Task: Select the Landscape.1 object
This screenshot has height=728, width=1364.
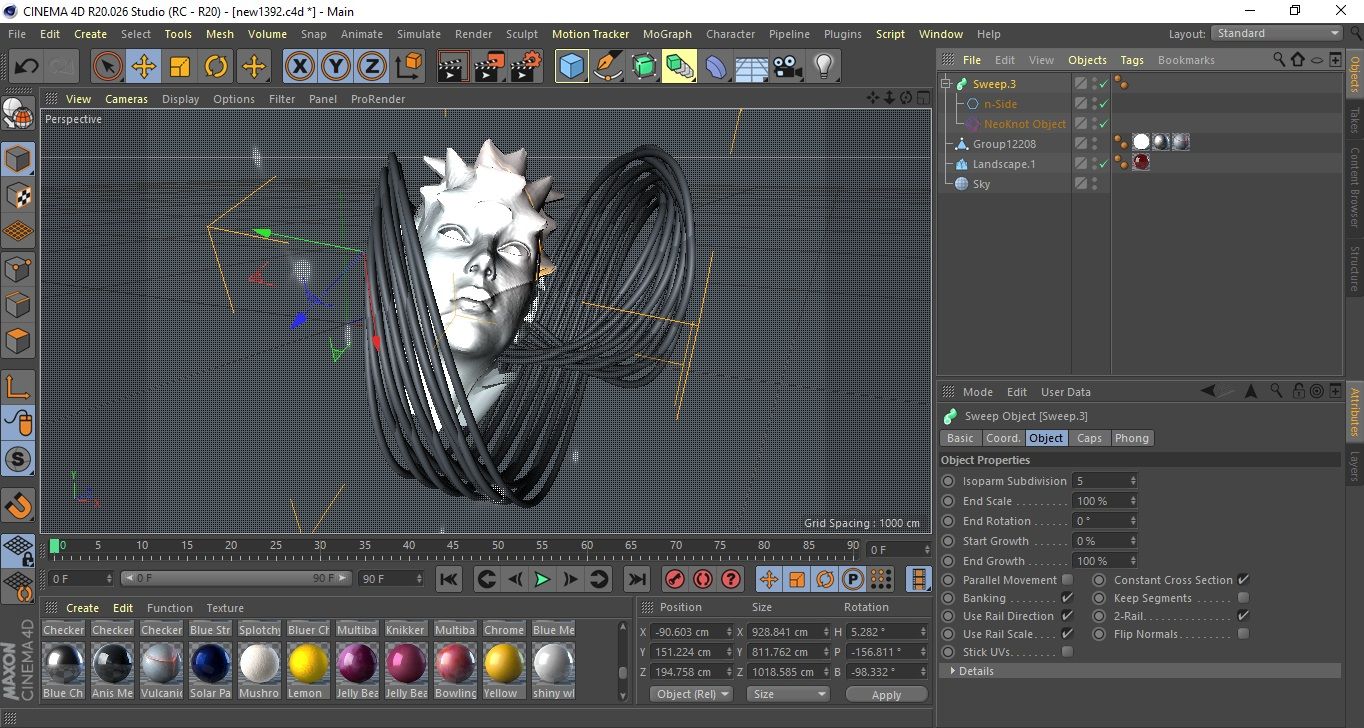Action: [x=1004, y=164]
